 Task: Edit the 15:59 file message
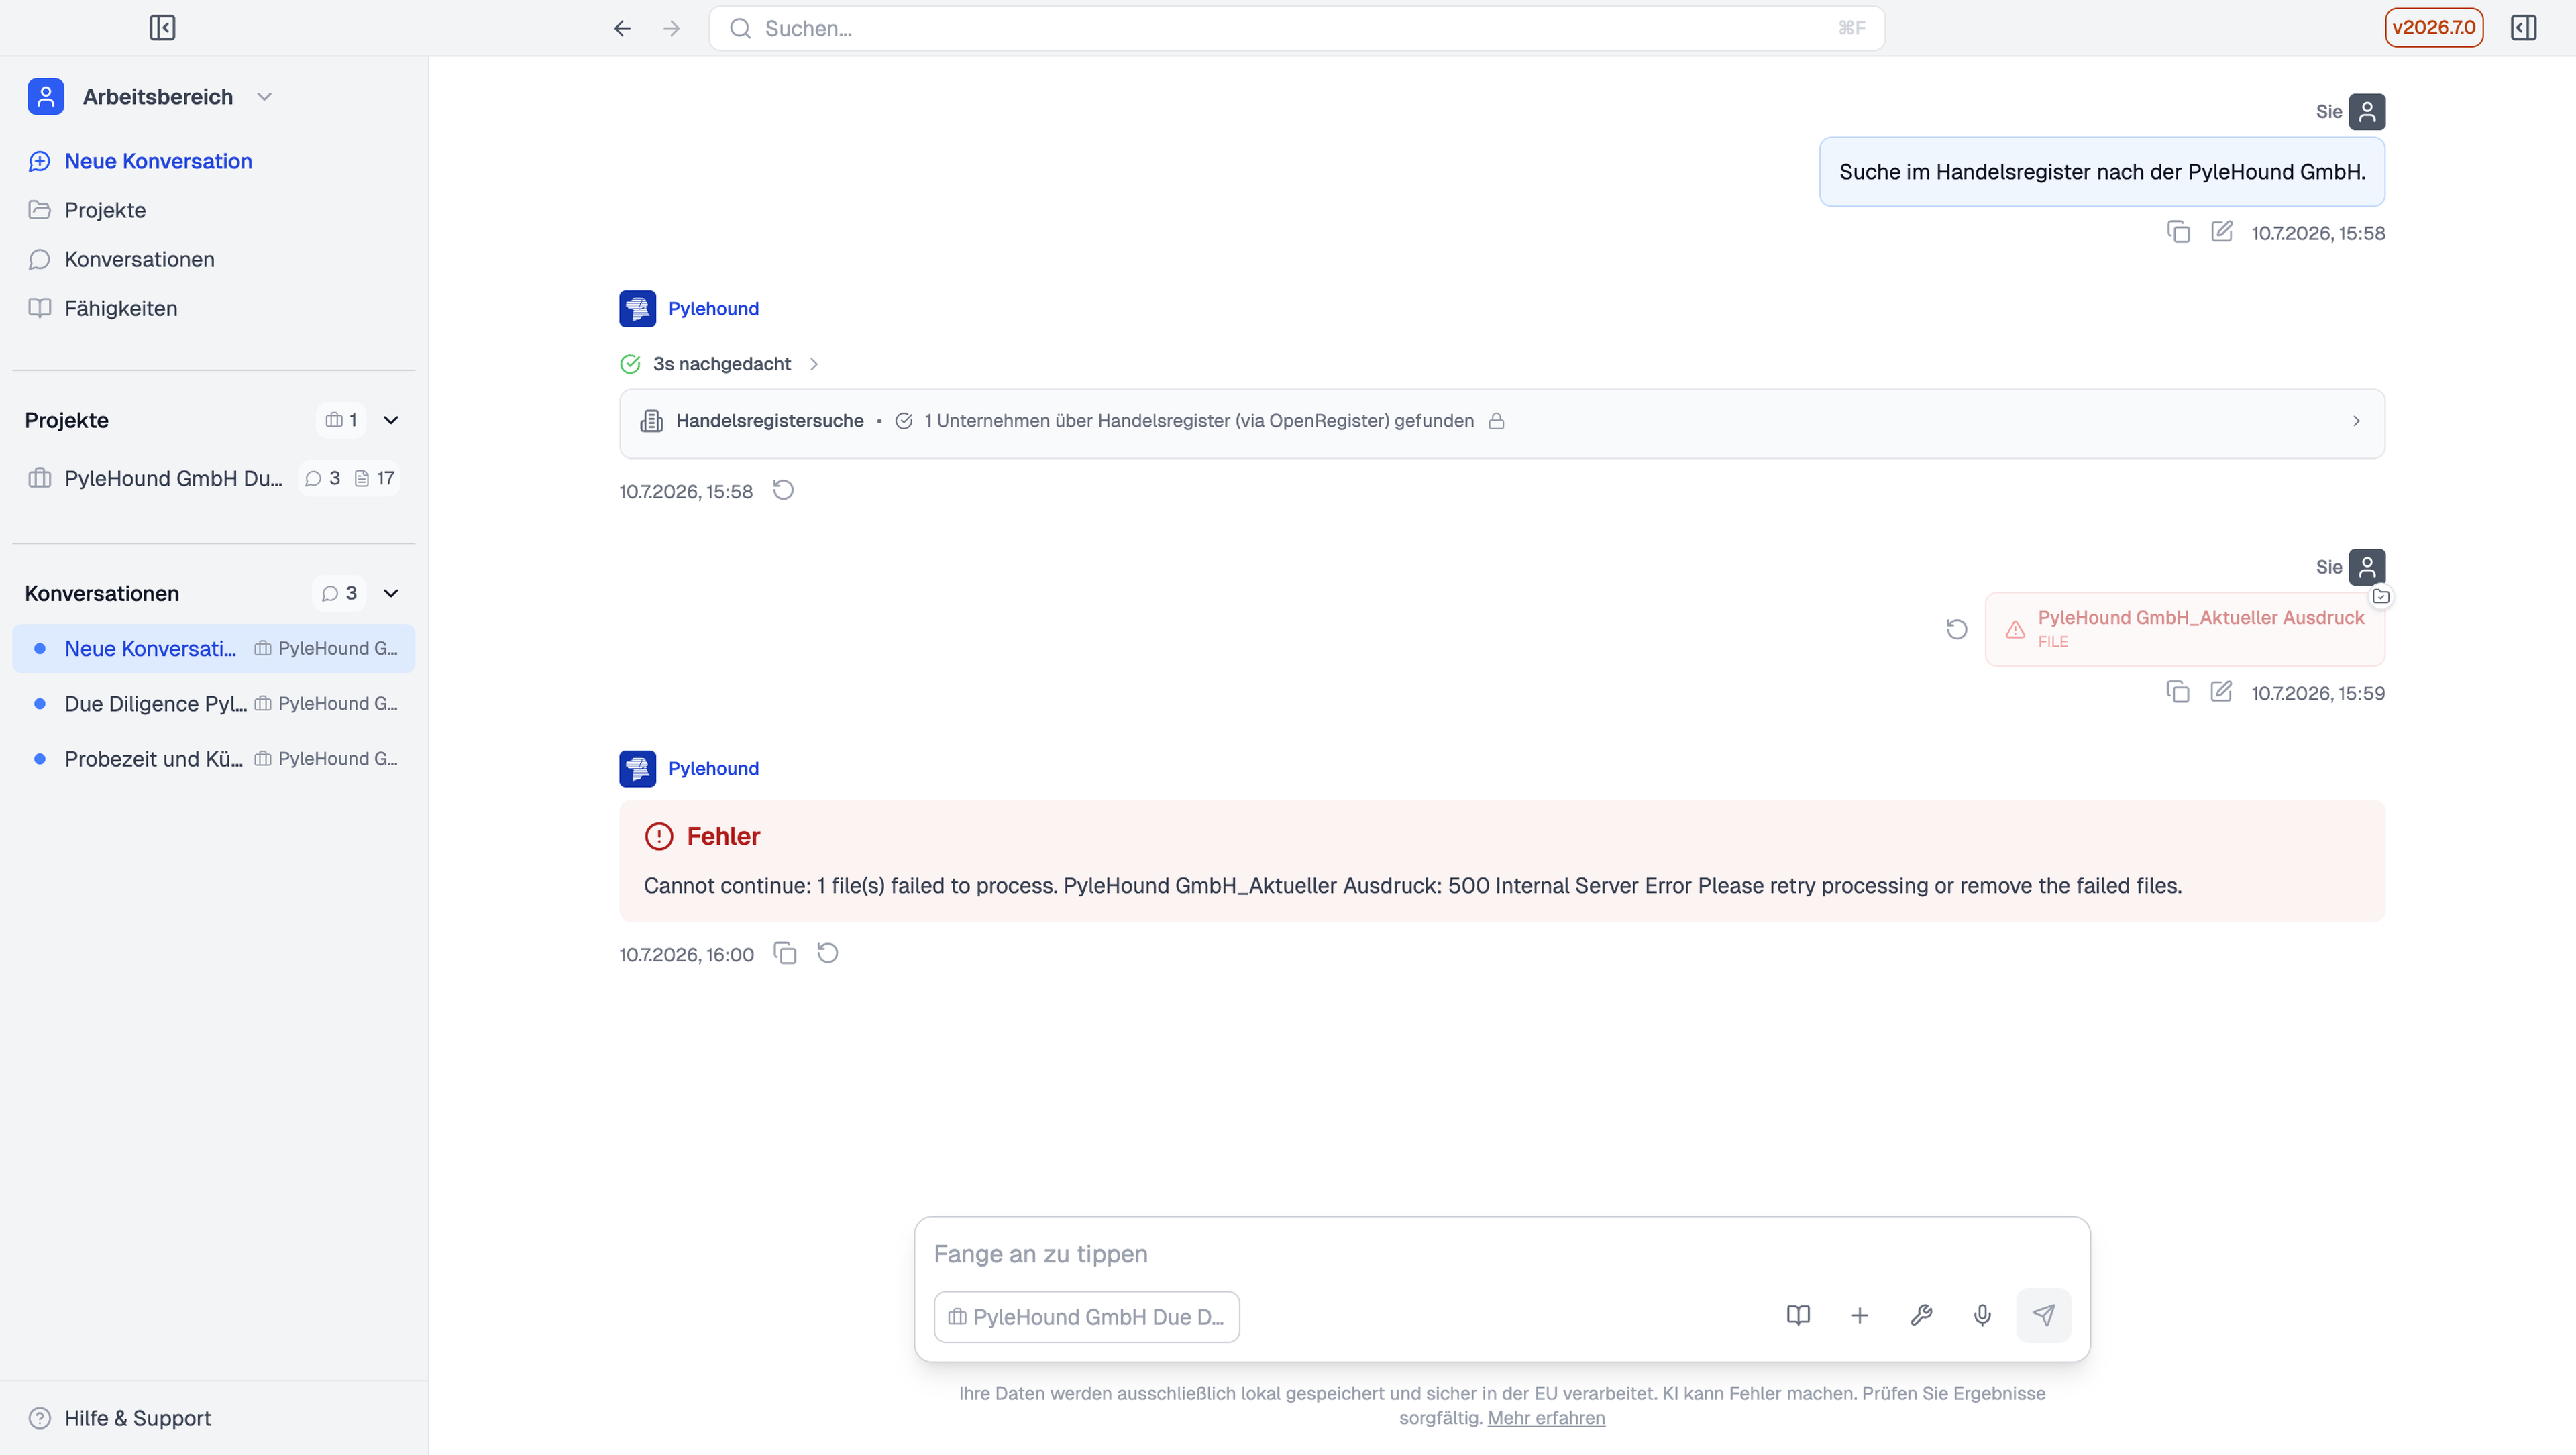[2220, 692]
